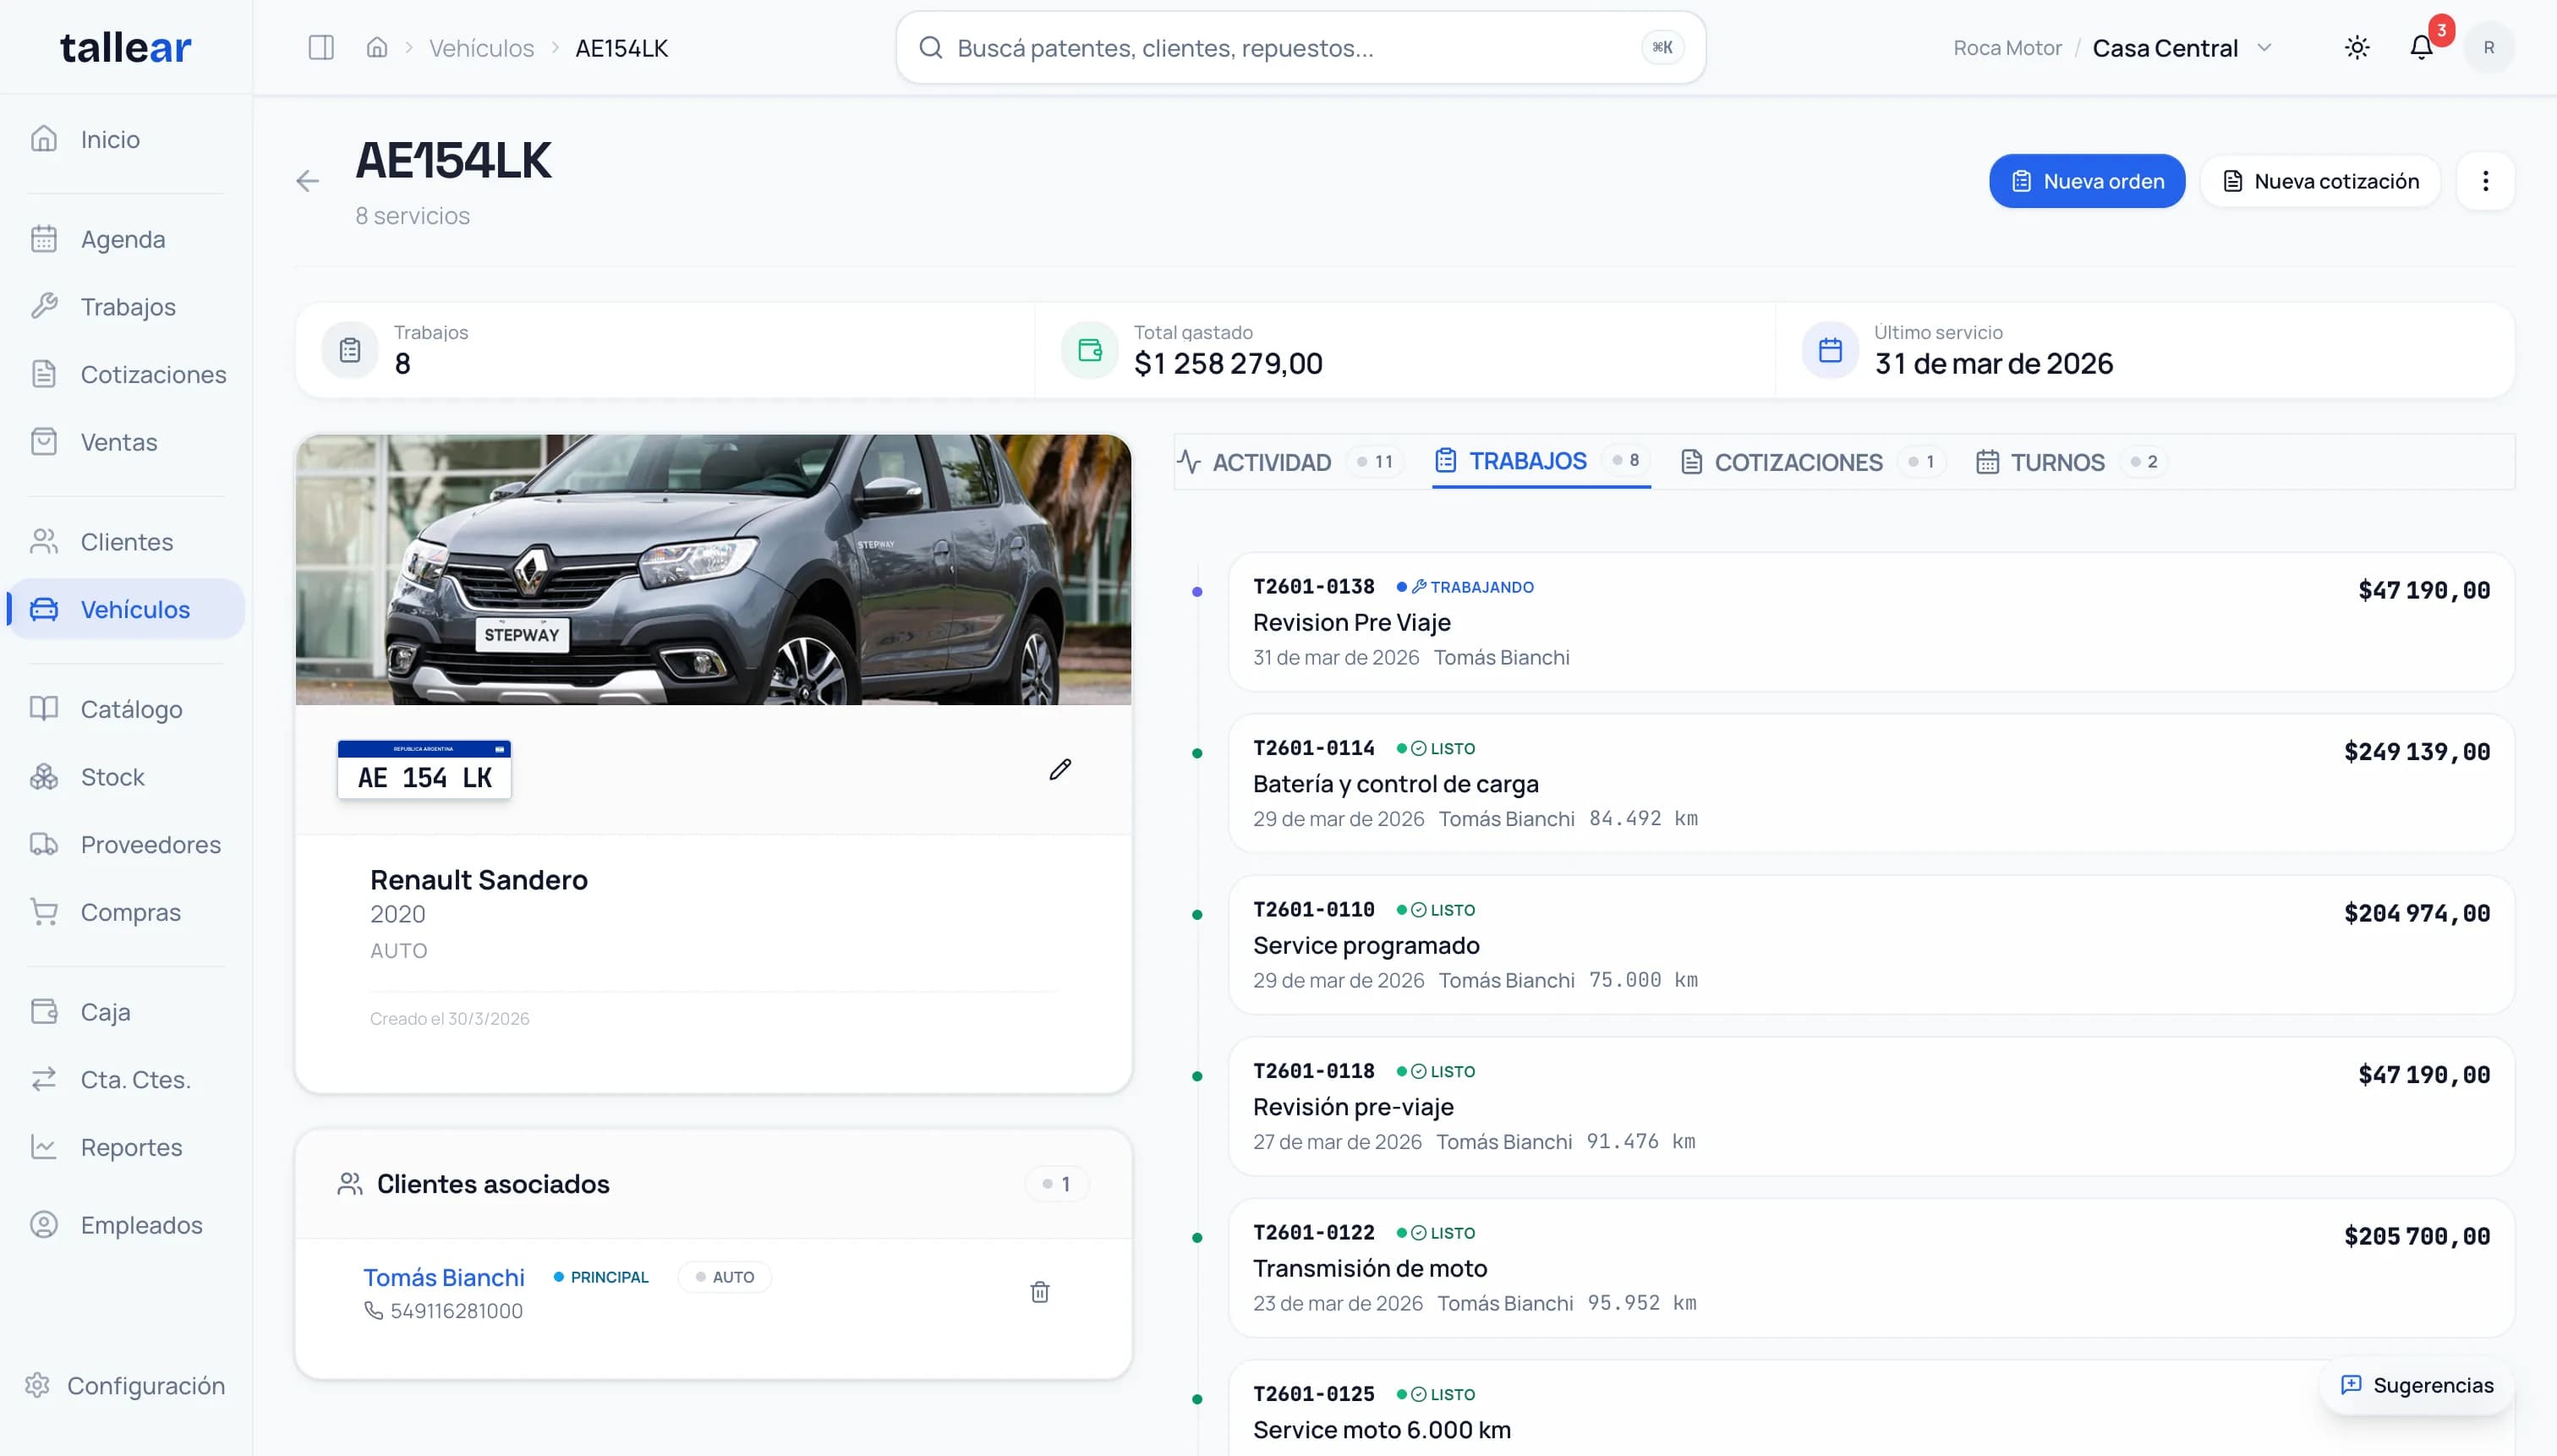
Task: Go back using arrow beside AE154LK
Action: click(308, 181)
